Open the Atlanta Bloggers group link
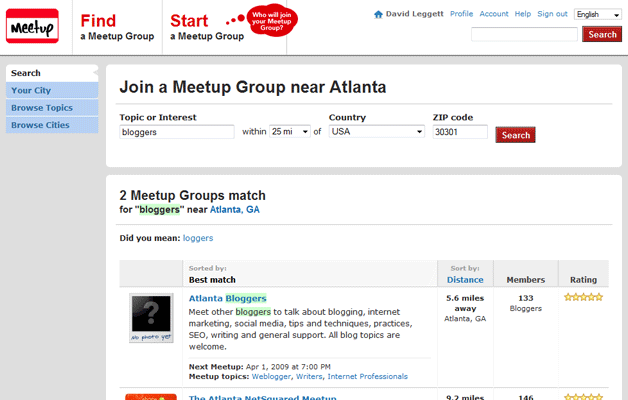628x400 pixels. tap(227, 298)
